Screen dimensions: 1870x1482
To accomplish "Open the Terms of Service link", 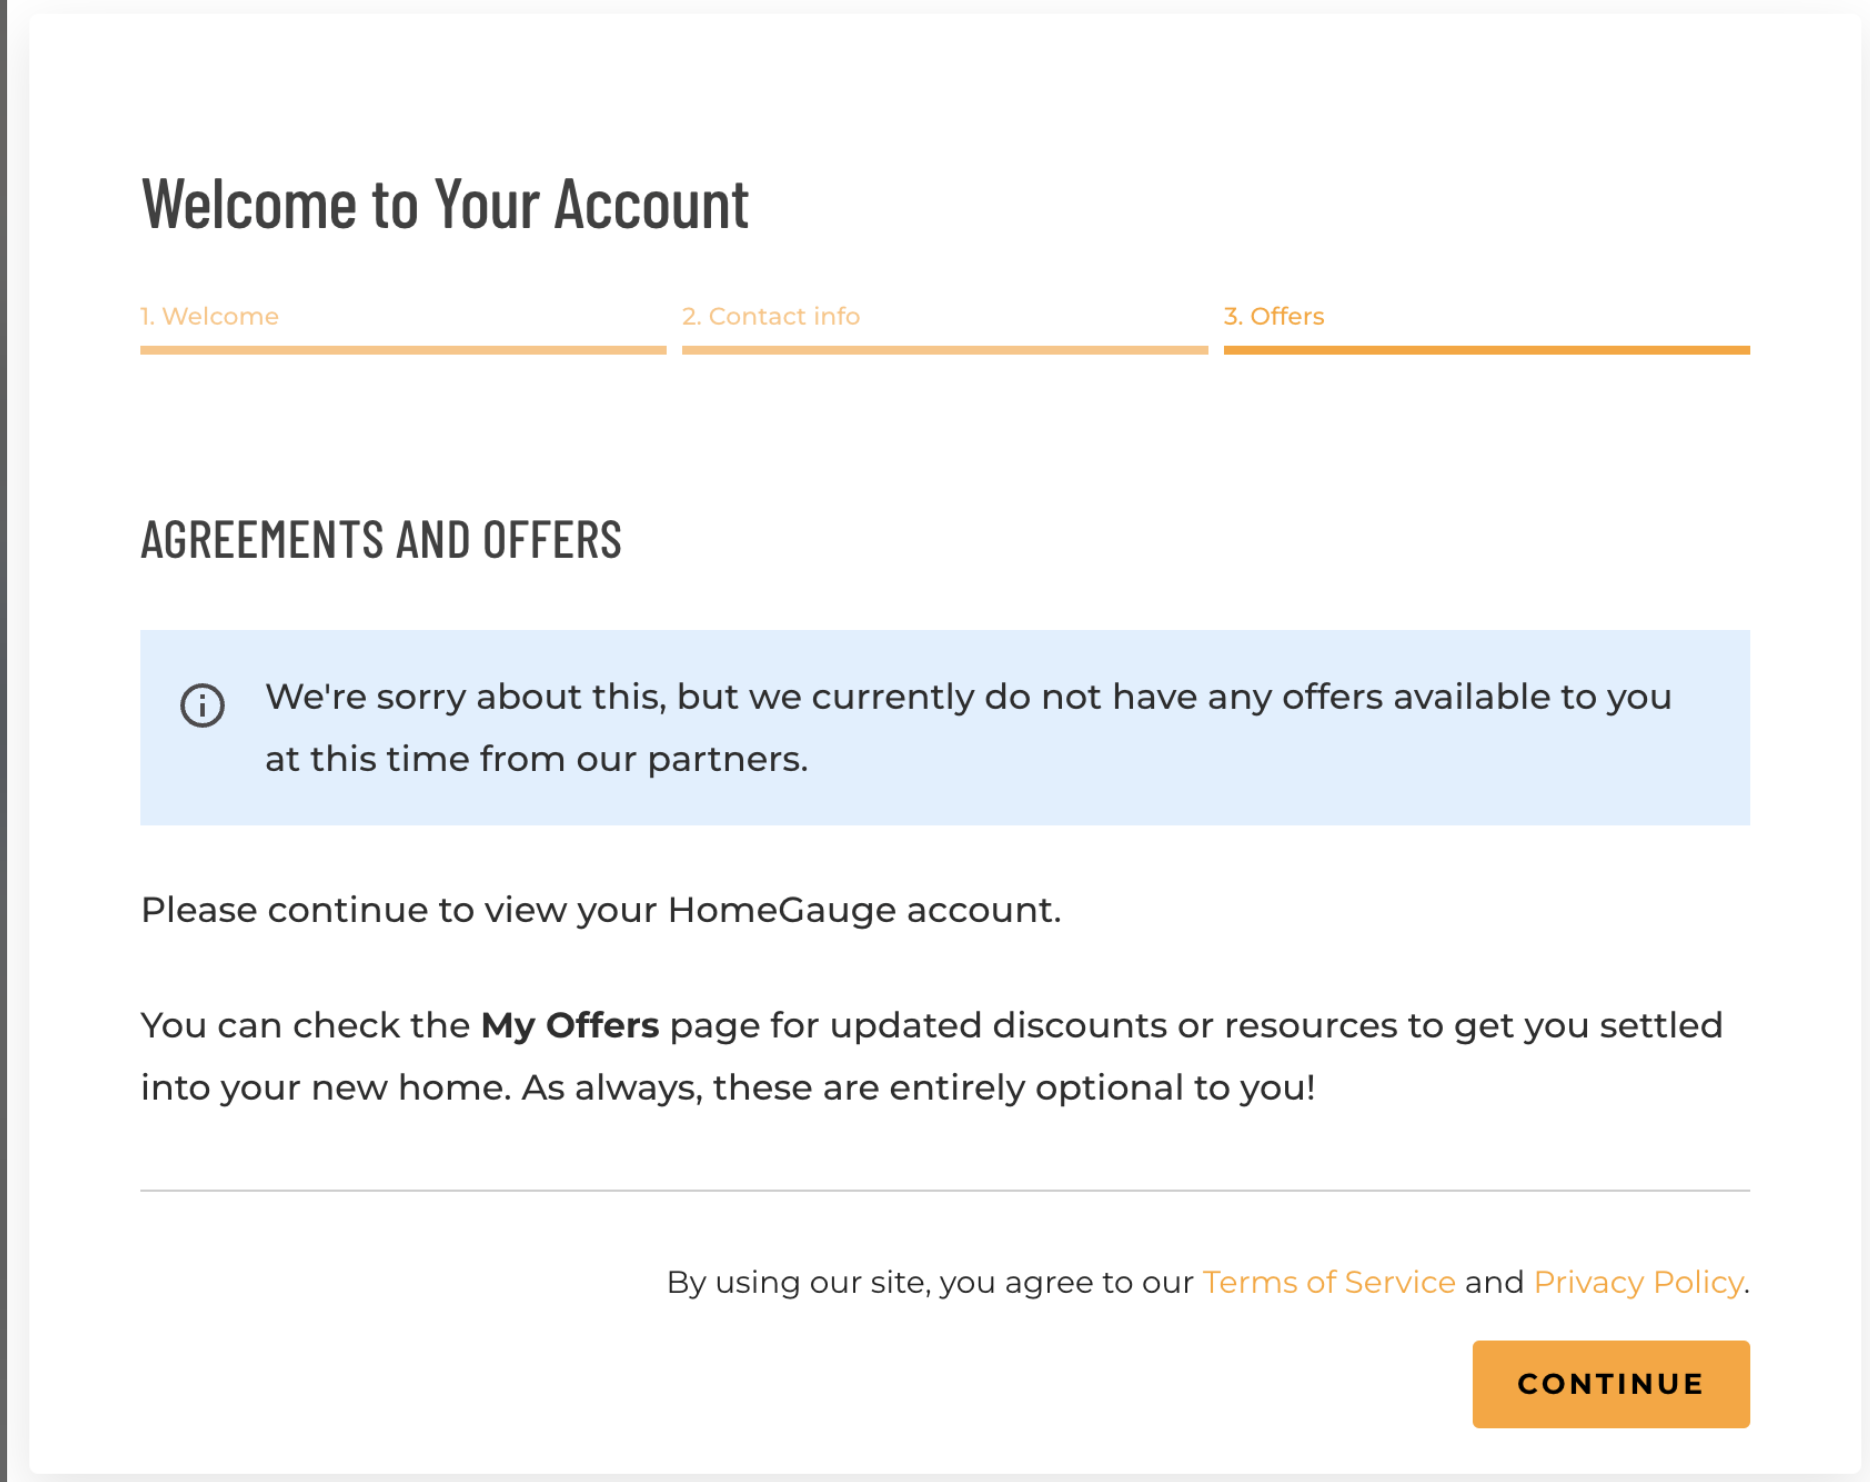I will point(1328,1282).
